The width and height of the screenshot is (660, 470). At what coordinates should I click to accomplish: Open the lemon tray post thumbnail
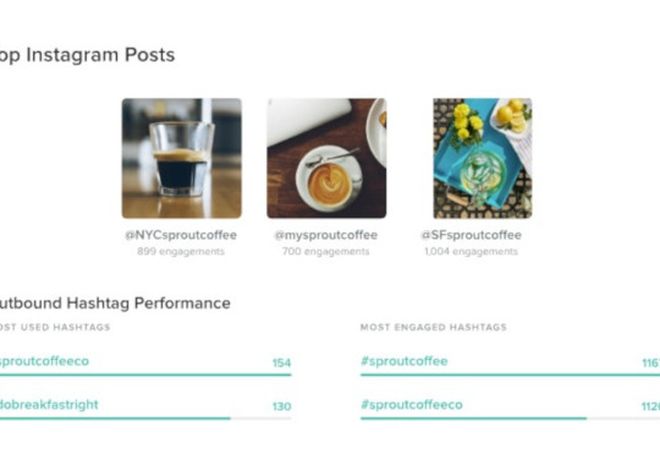click(483, 158)
